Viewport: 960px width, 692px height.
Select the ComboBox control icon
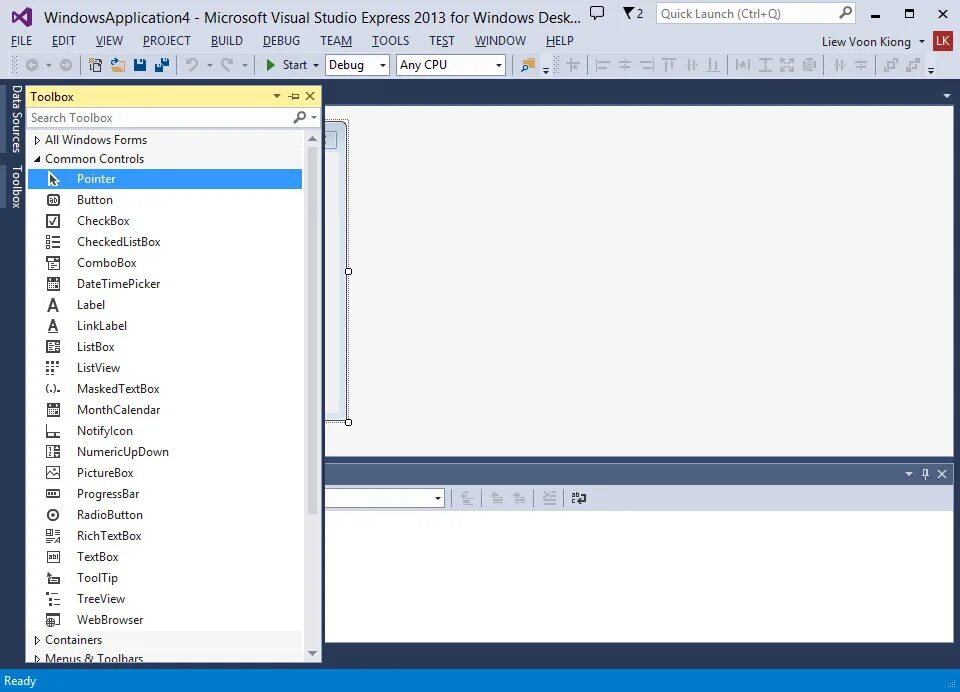point(53,263)
